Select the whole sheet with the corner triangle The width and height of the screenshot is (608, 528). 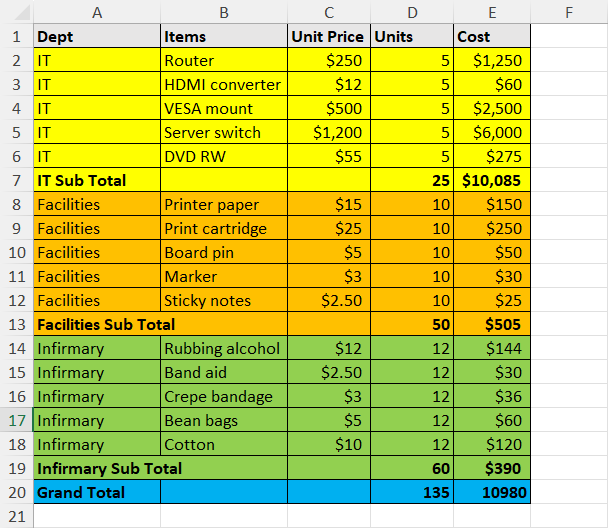click(22, 13)
